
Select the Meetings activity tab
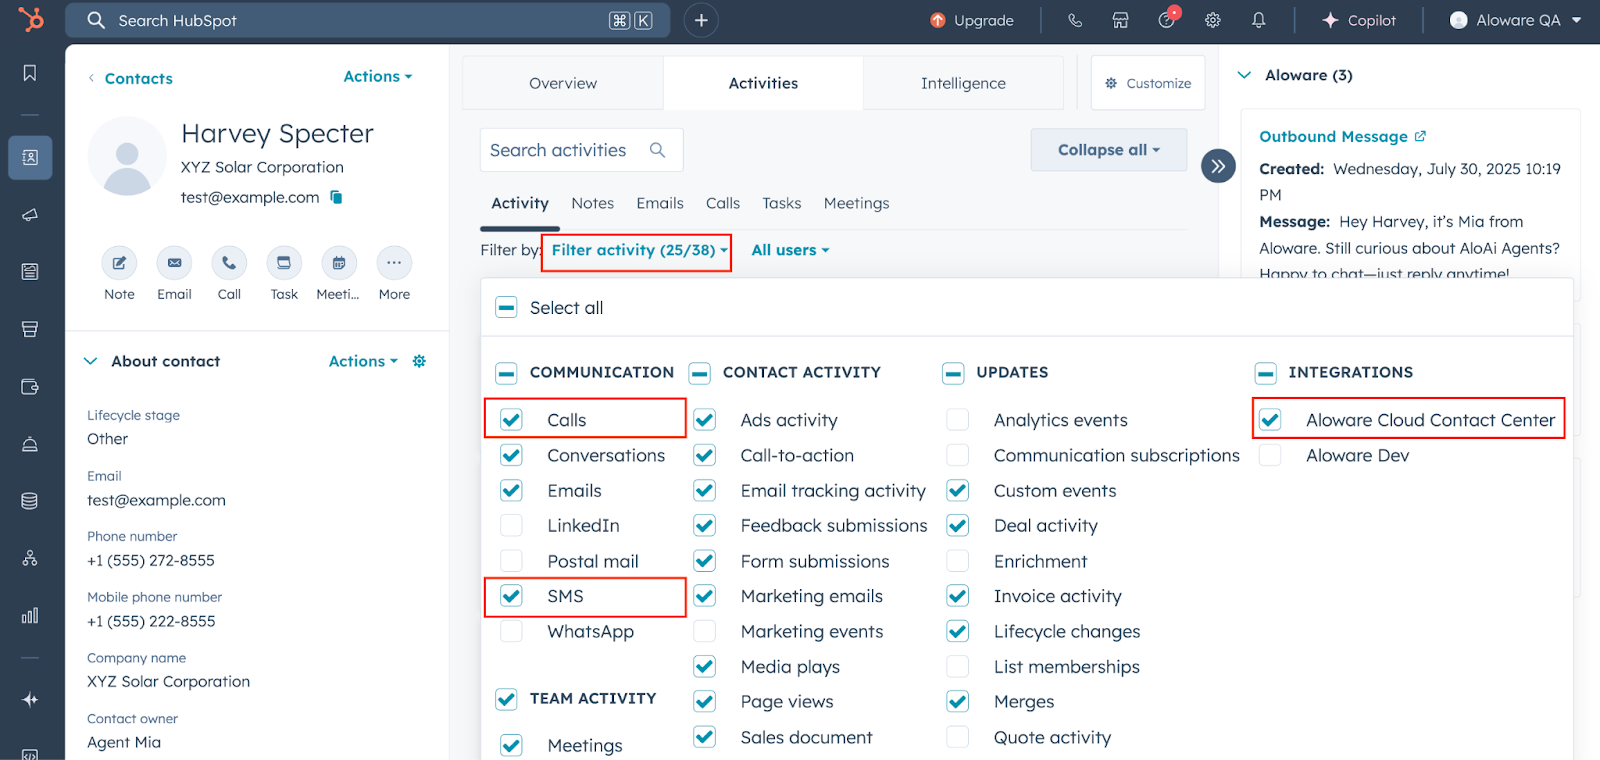pos(857,203)
